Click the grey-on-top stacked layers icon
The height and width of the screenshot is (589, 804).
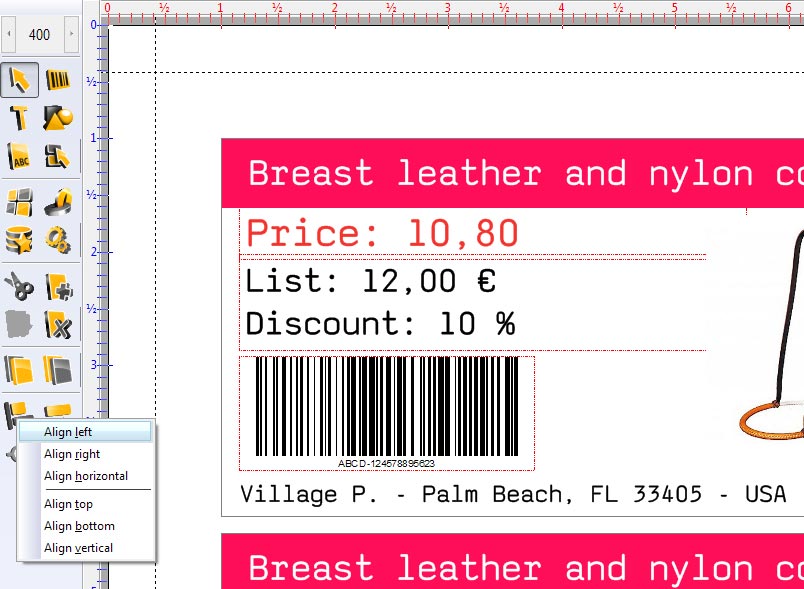coord(58,370)
